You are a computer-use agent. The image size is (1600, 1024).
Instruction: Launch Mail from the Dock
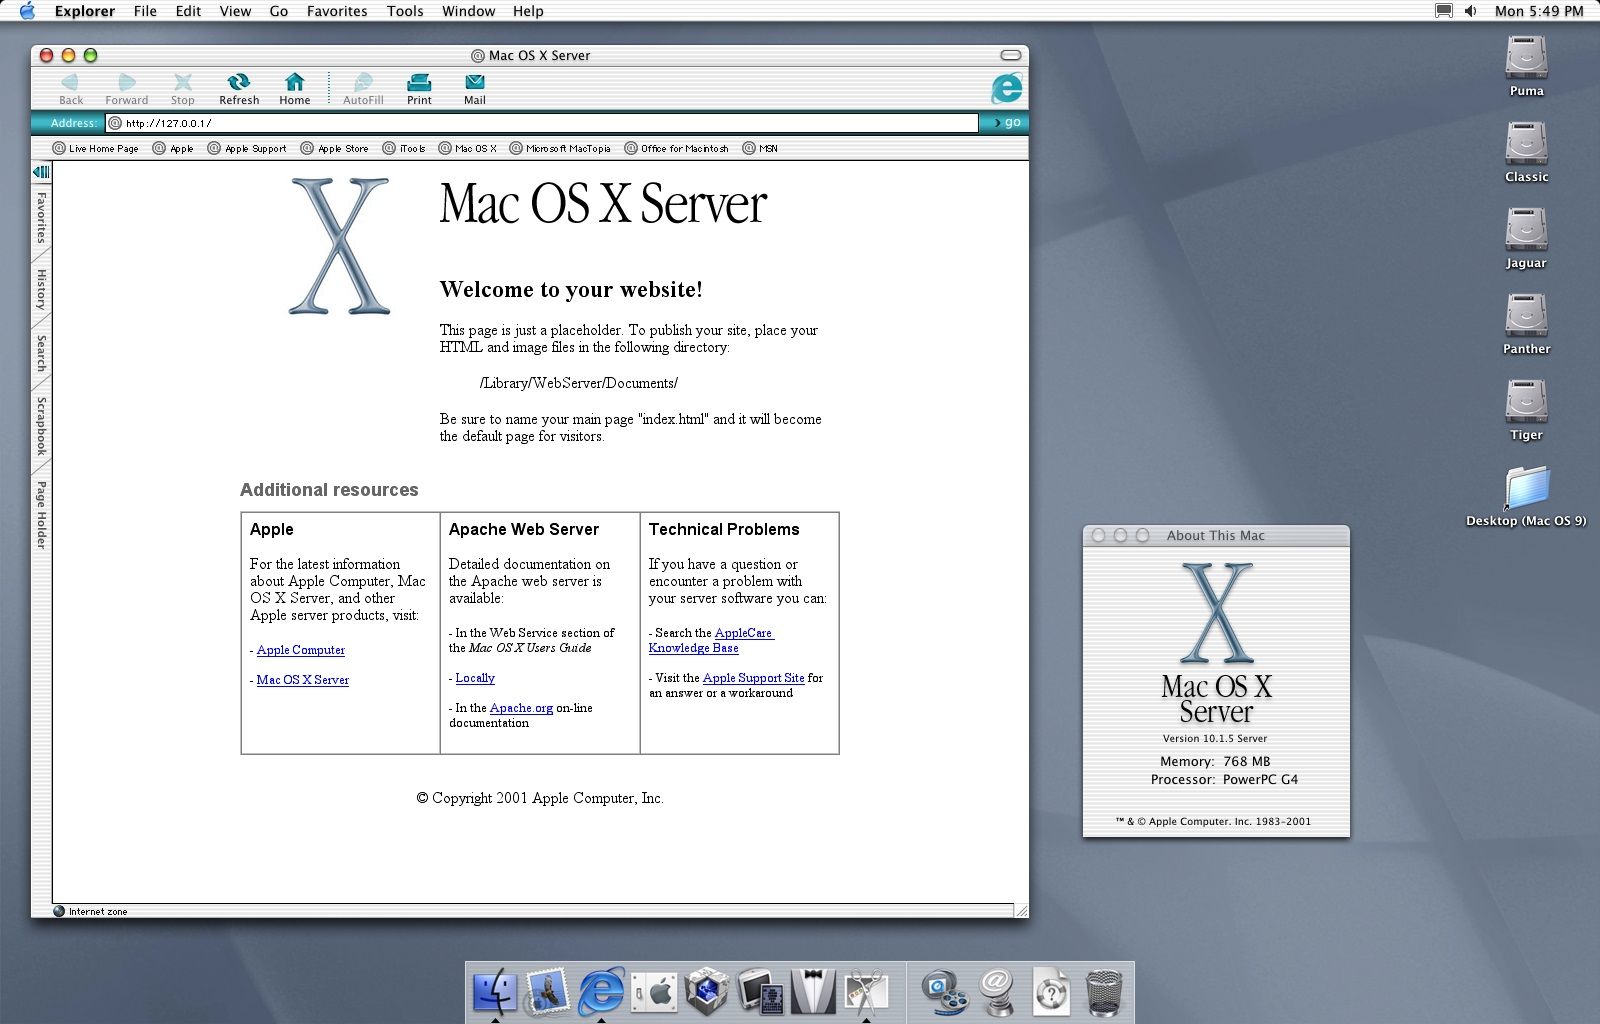[548, 992]
